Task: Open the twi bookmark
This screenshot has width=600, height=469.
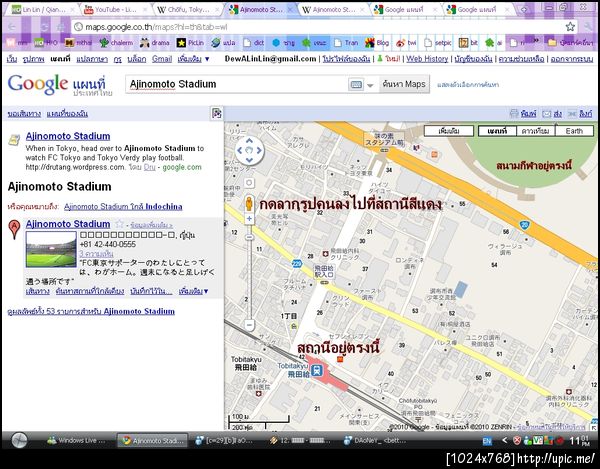Action: (x=406, y=43)
